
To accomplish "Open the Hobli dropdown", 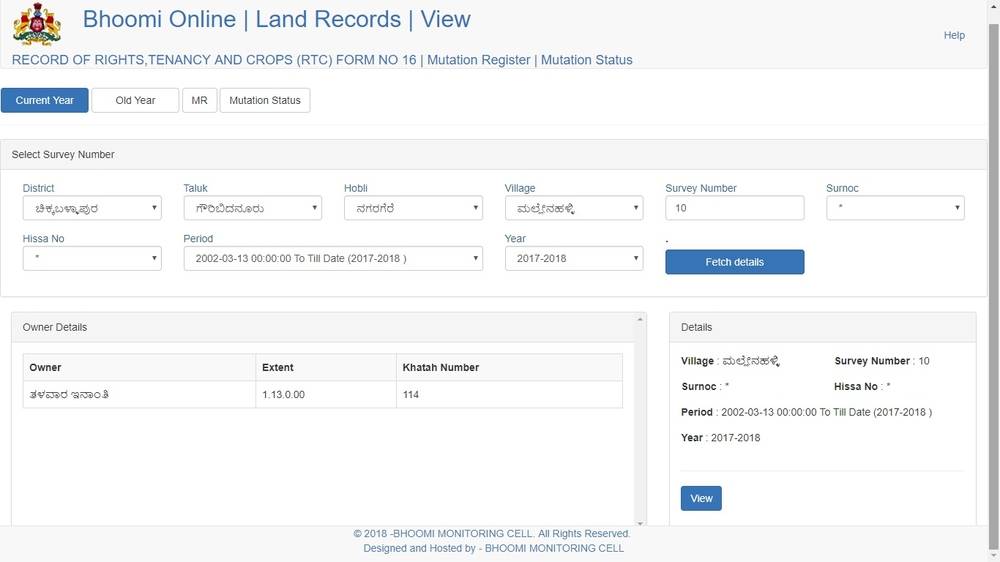I will pyautogui.click(x=413, y=208).
